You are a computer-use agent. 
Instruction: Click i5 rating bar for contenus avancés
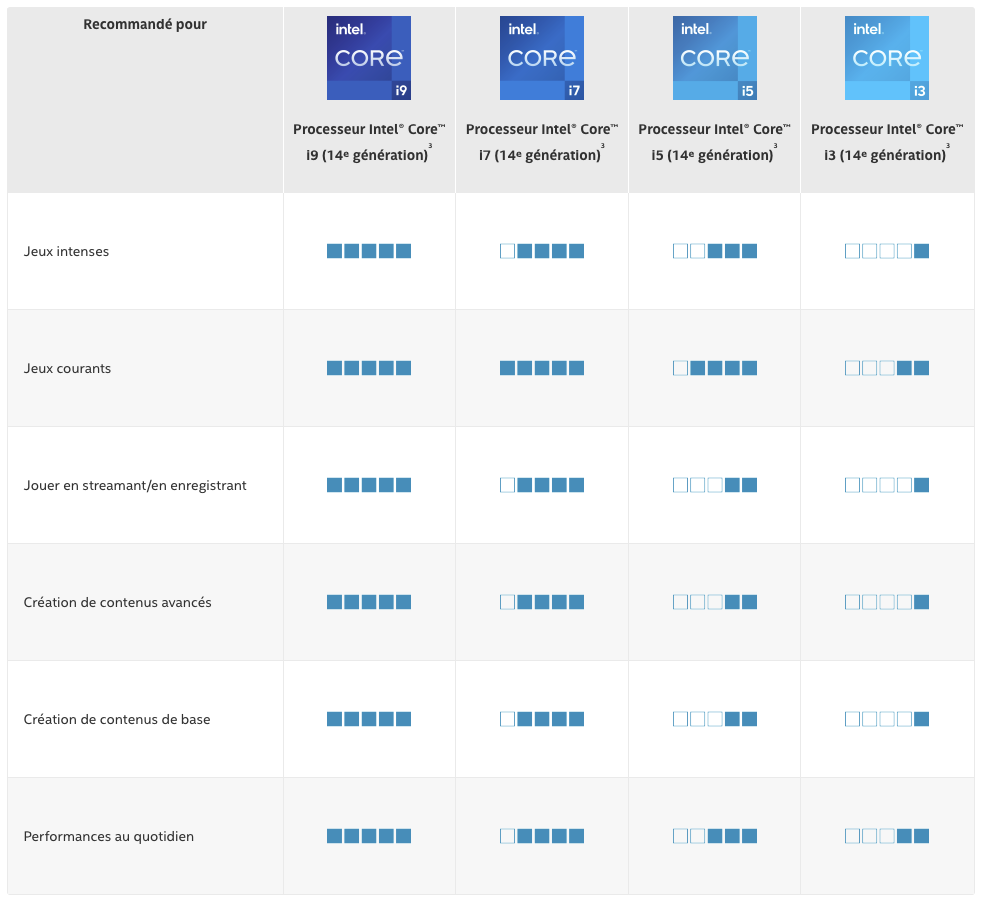pyautogui.click(x=714, y=602)
